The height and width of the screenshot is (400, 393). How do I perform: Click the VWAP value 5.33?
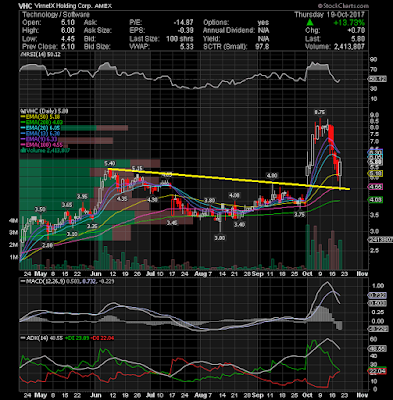[x=186, y=47]
